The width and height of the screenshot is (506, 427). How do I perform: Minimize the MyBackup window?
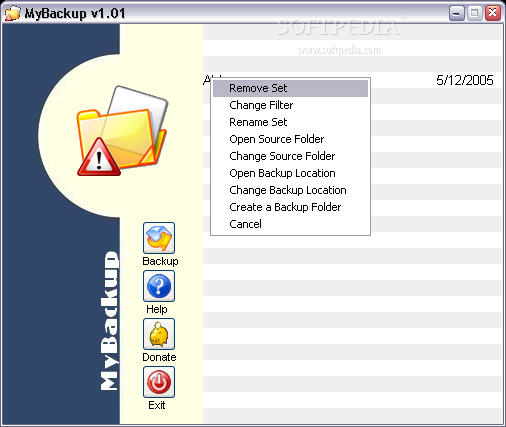pyautogui.click(x=457, y=13)
